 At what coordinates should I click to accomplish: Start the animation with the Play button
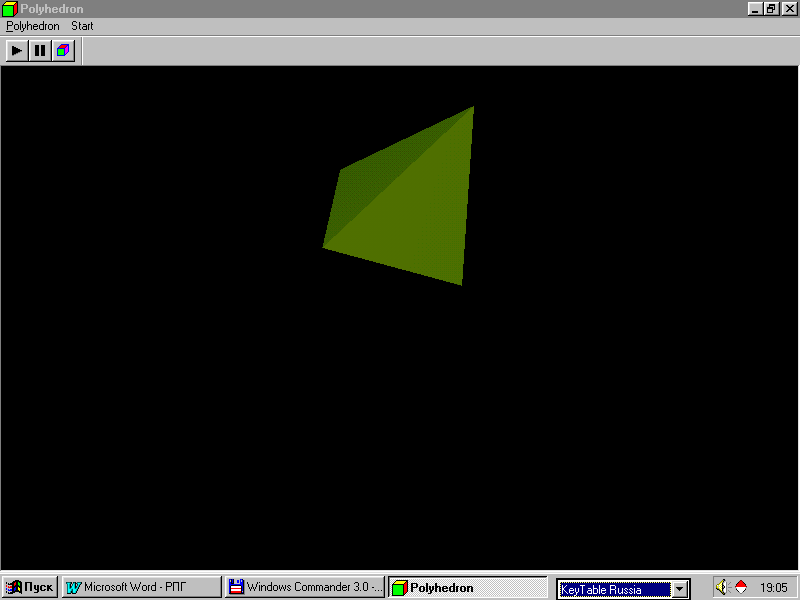(17, 51)
